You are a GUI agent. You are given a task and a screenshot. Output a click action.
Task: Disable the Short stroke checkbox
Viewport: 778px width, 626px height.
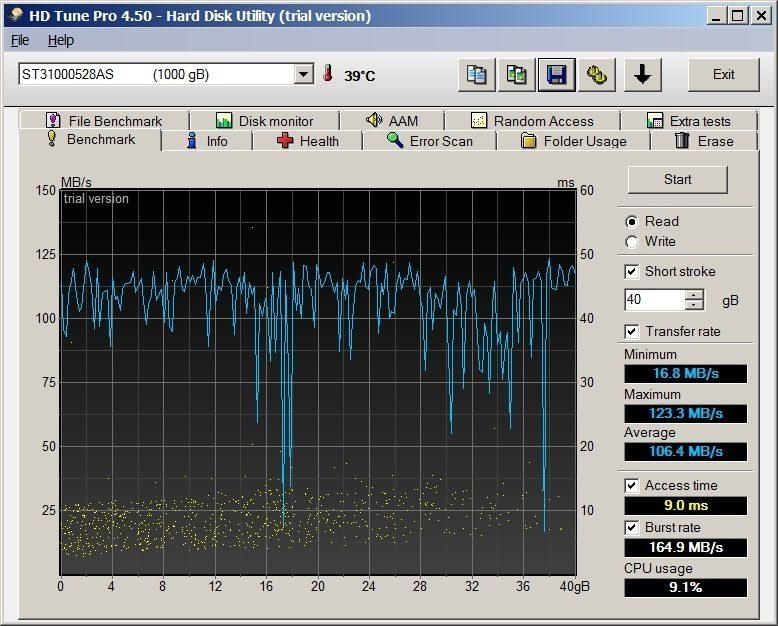(632, 272)
